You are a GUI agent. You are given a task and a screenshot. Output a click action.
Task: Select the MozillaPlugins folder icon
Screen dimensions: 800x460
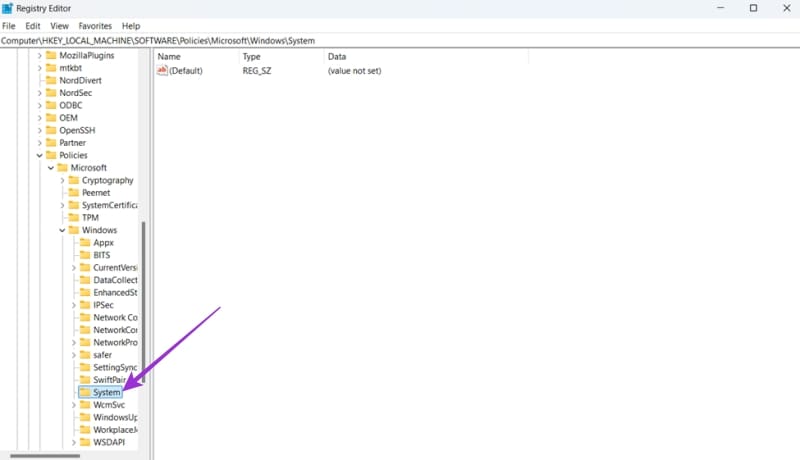coord(51,55)
